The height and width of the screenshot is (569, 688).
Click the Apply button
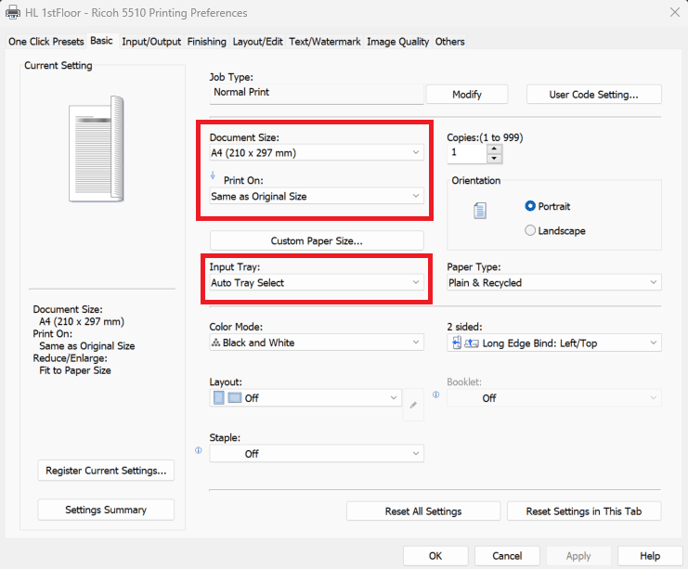pos(578,556)
